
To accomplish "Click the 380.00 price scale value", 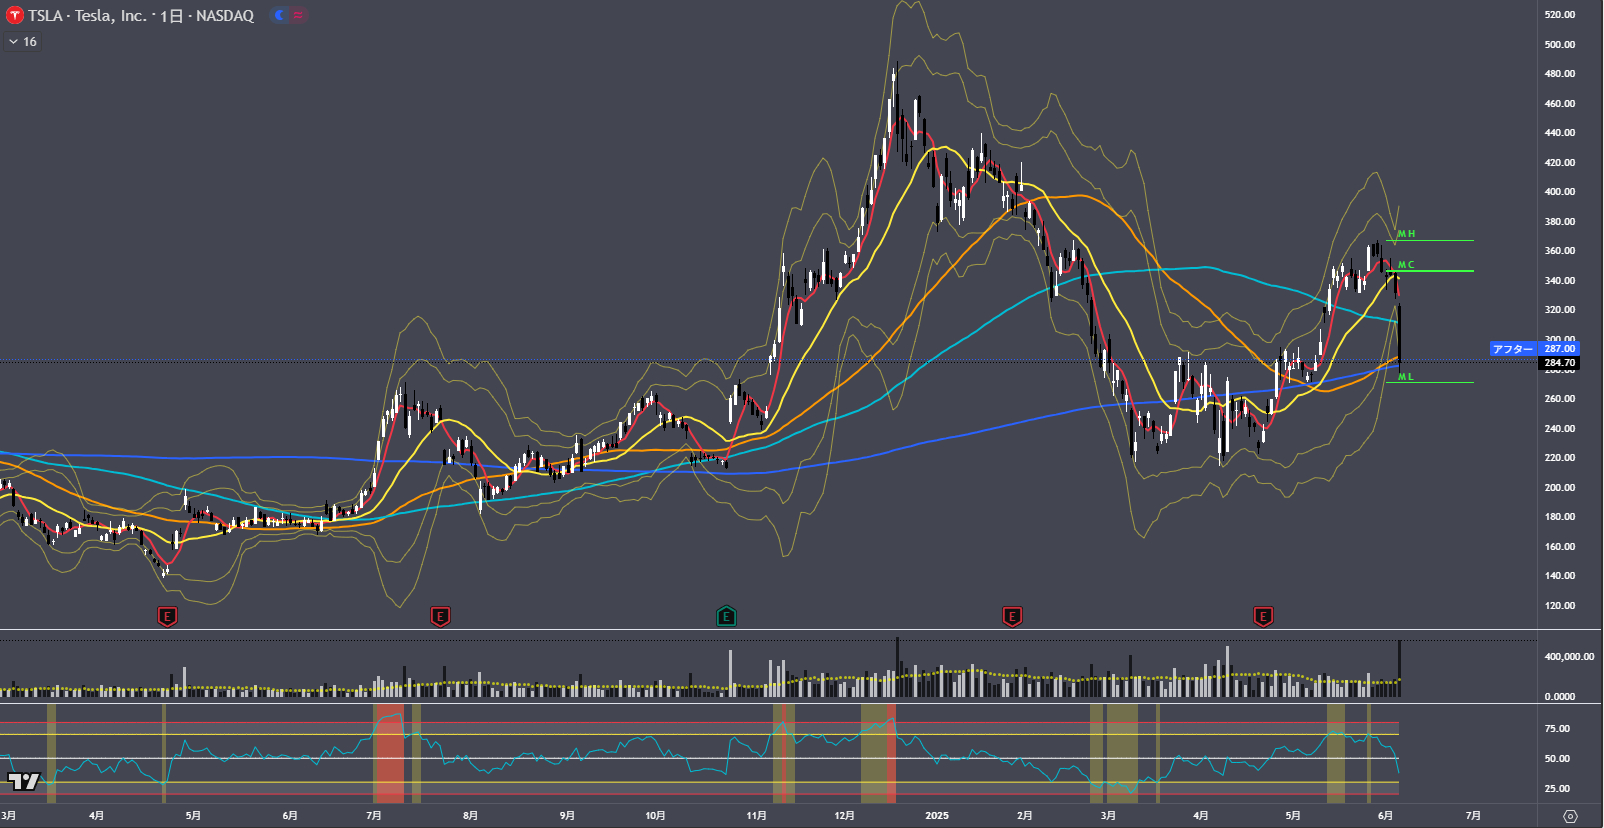I will tap(1559, 221).
